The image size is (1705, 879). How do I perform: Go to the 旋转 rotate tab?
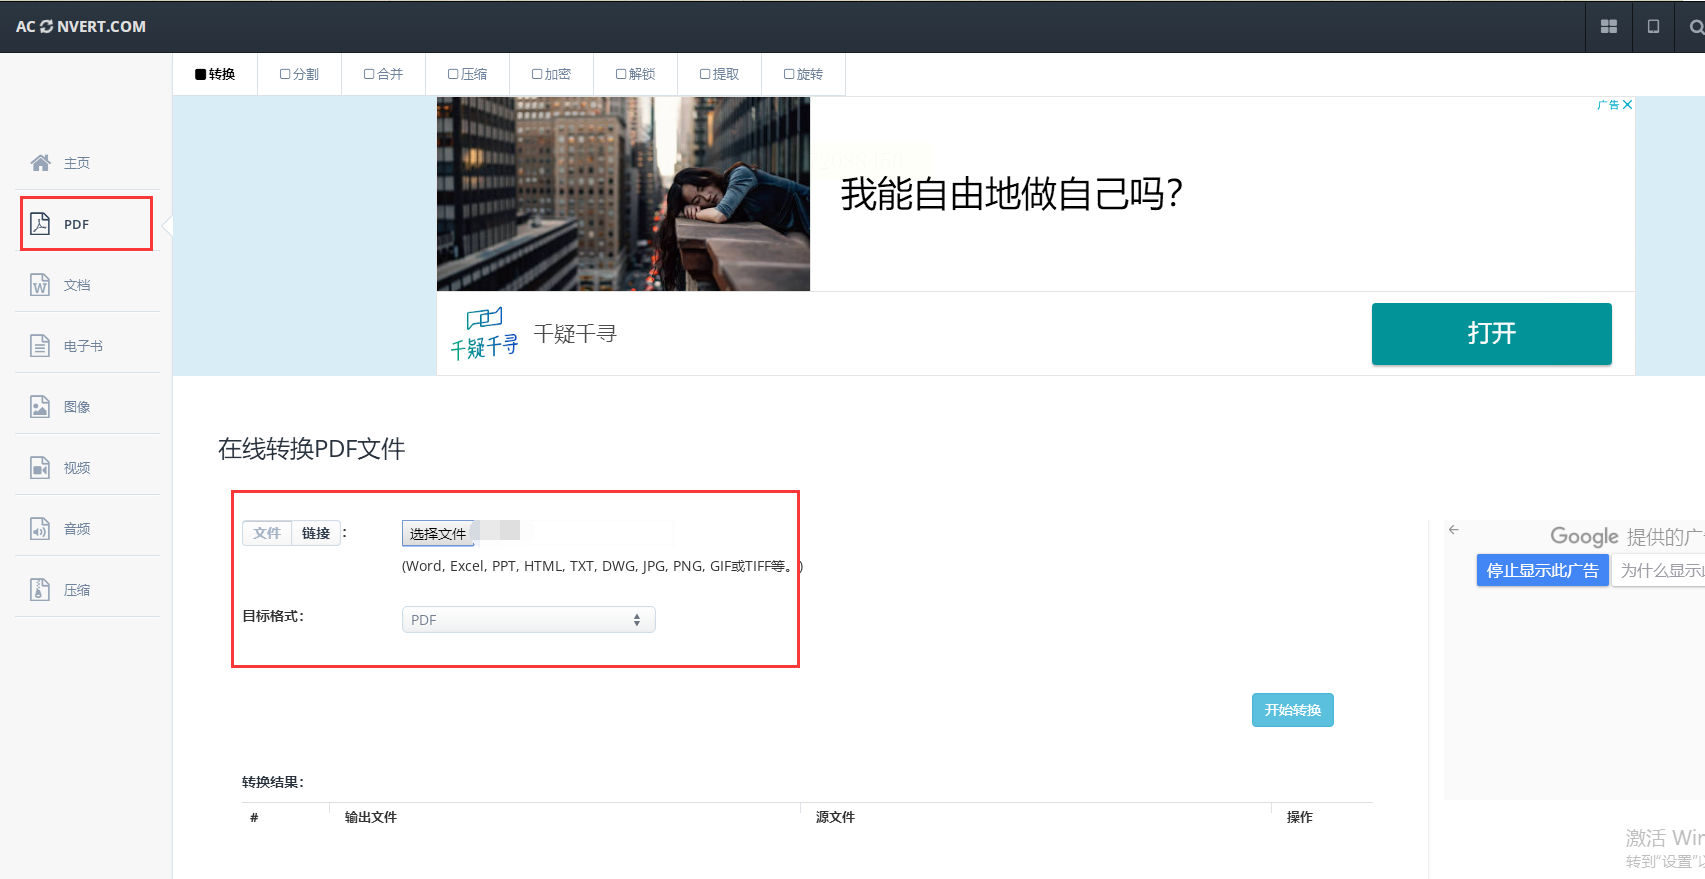click(x=803, y=74)
